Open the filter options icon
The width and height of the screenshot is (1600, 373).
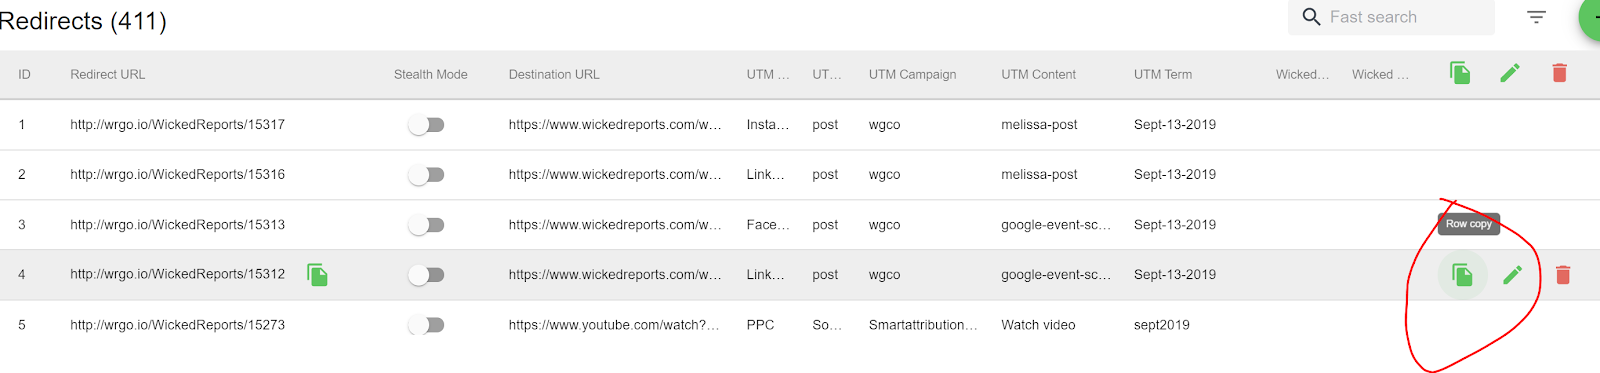point(1536,17)
